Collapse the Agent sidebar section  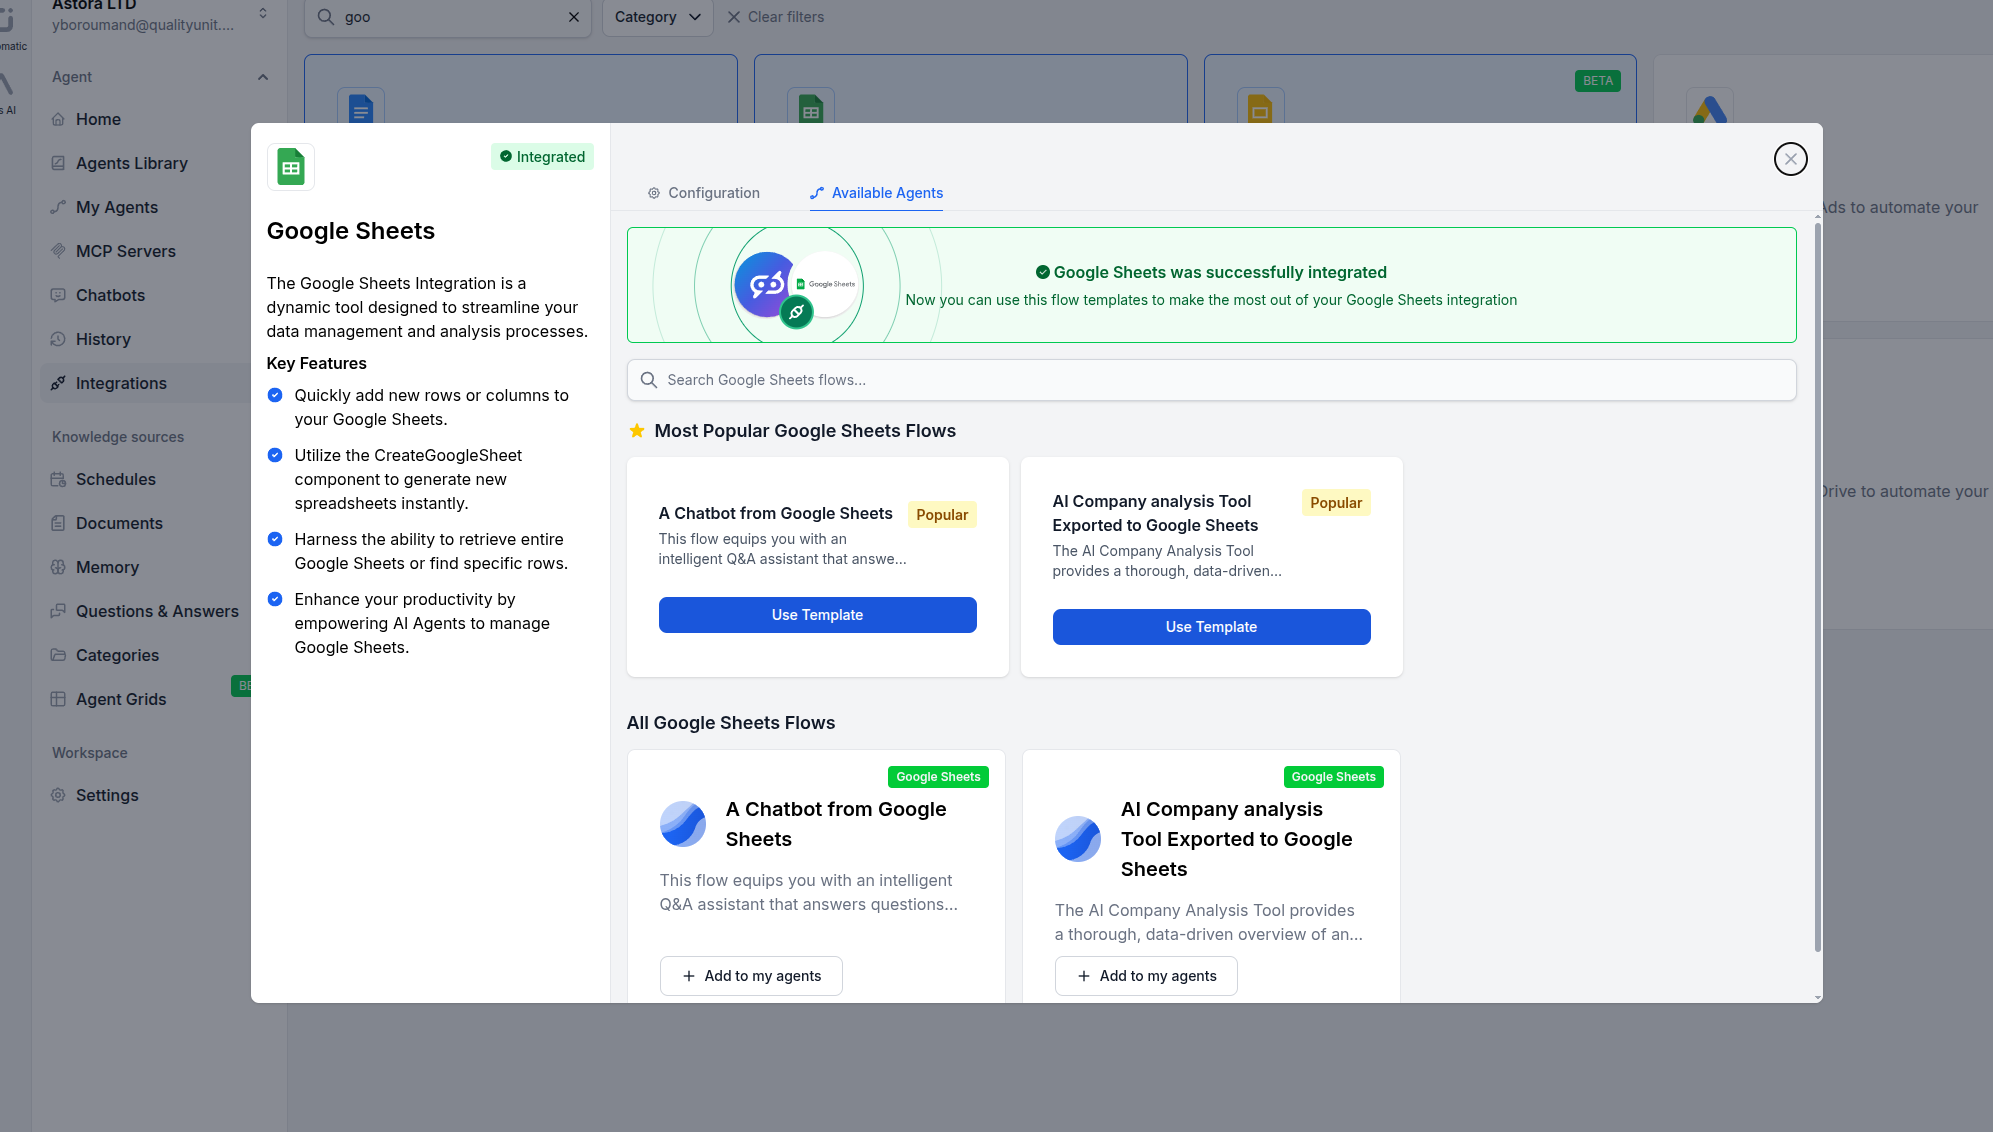click(263, 77)
